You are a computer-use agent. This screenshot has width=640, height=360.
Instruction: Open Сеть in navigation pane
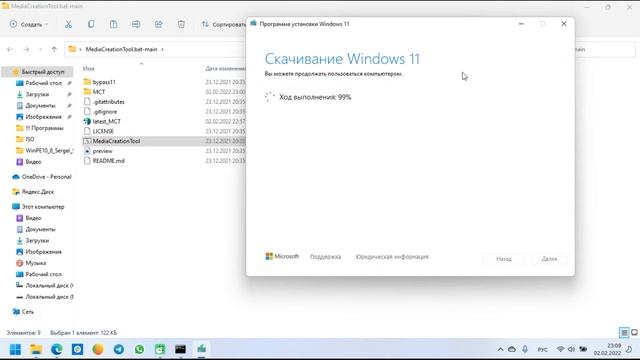(28, 312)
